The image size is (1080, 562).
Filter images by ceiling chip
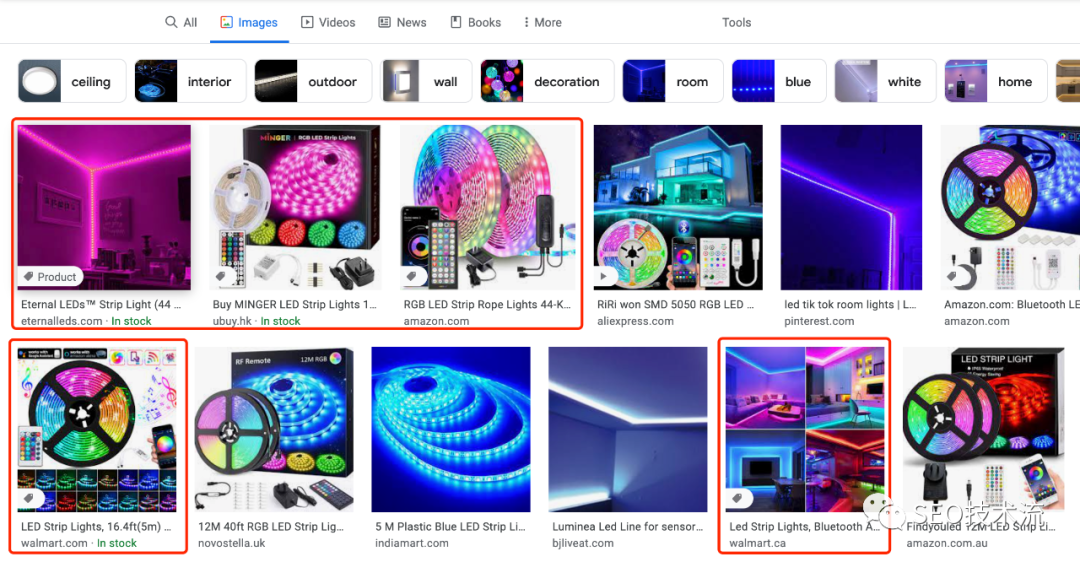(72, 82)
